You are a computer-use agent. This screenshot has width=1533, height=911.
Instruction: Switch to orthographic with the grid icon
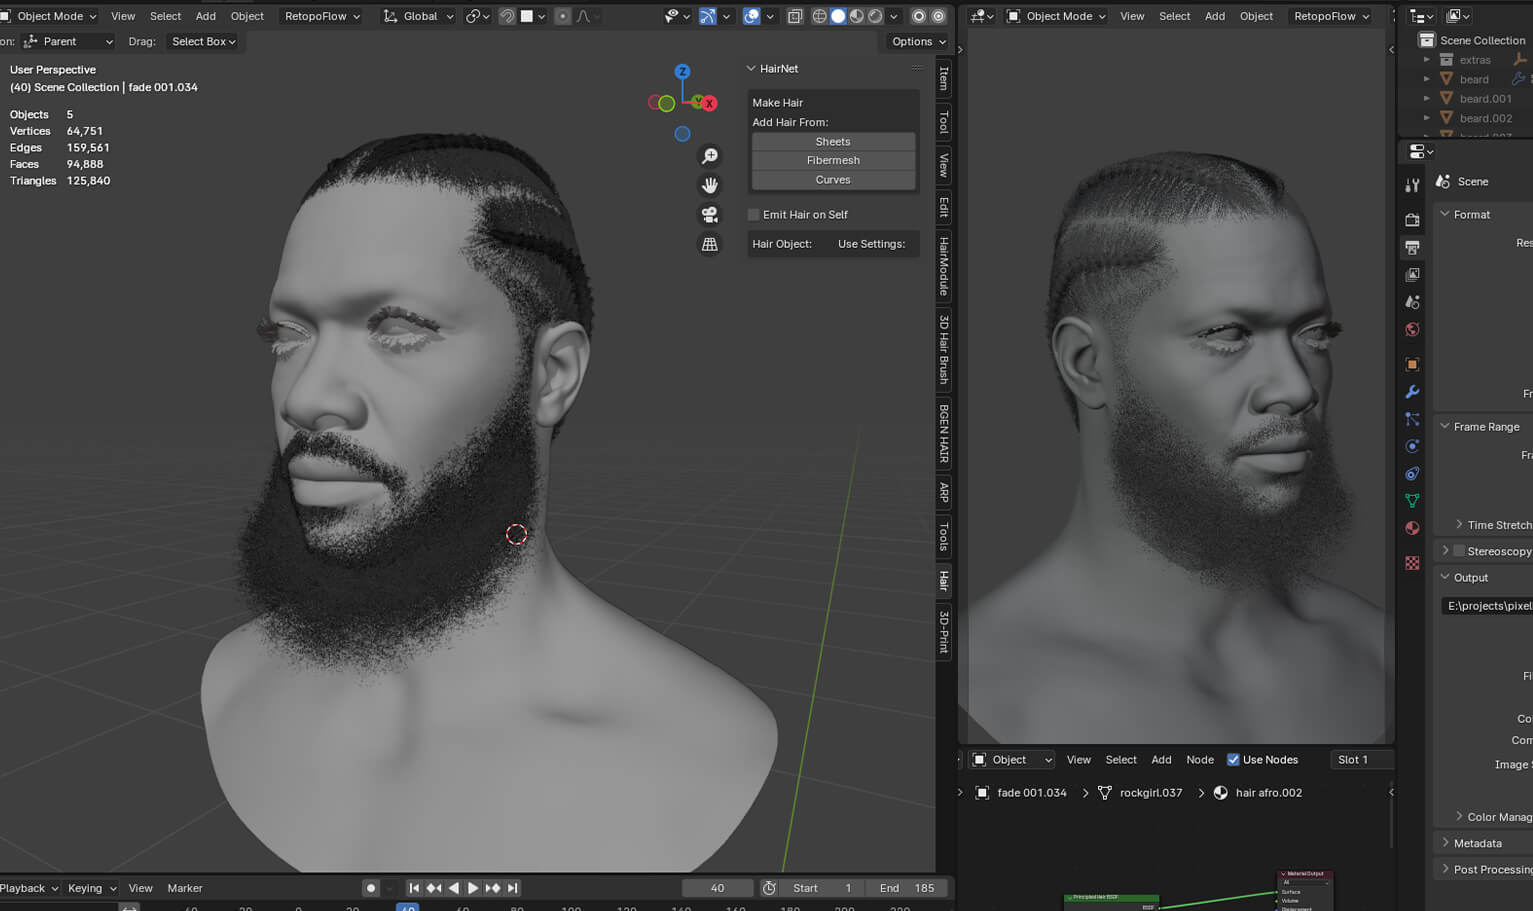(x=709, y=244)
